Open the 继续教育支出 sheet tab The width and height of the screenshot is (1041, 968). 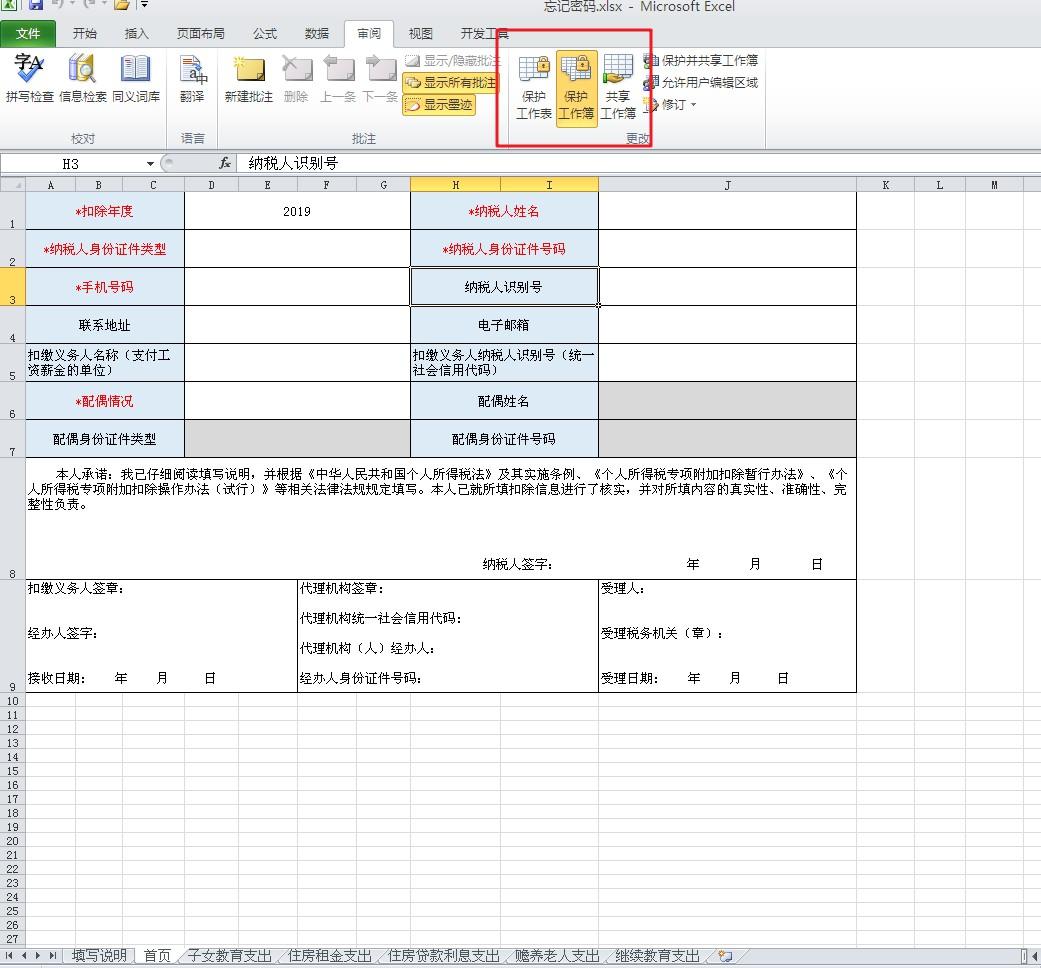[x=657, y=955]
